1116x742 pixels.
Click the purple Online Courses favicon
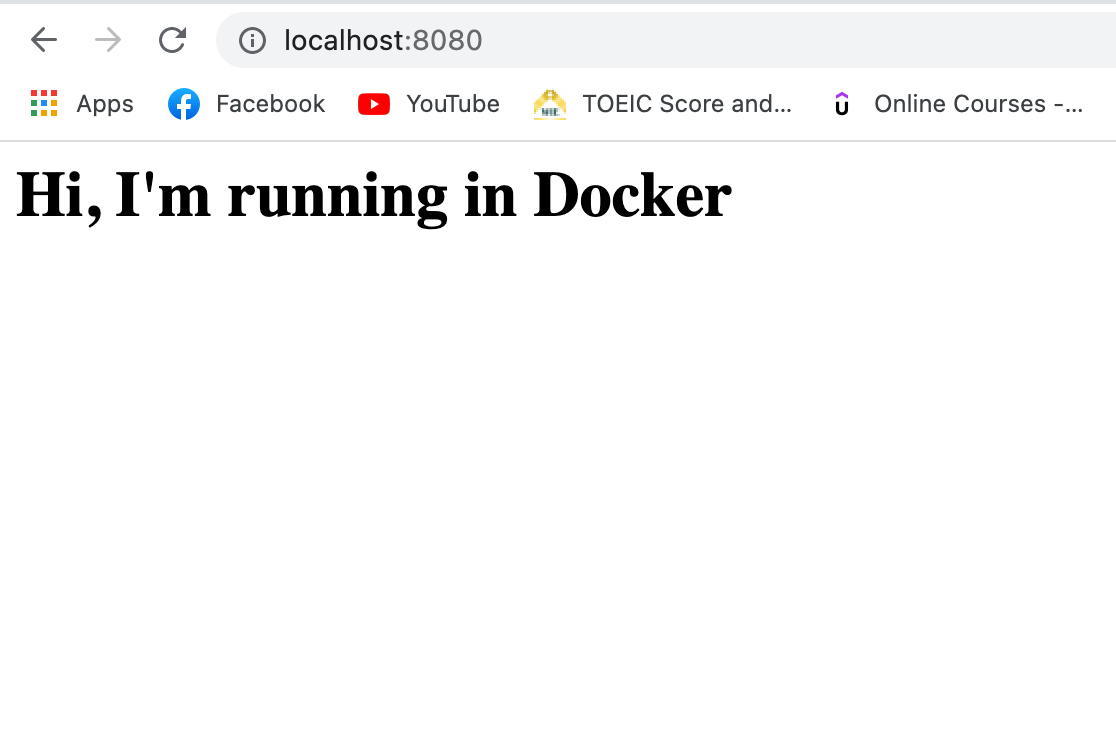pos(842,104)
